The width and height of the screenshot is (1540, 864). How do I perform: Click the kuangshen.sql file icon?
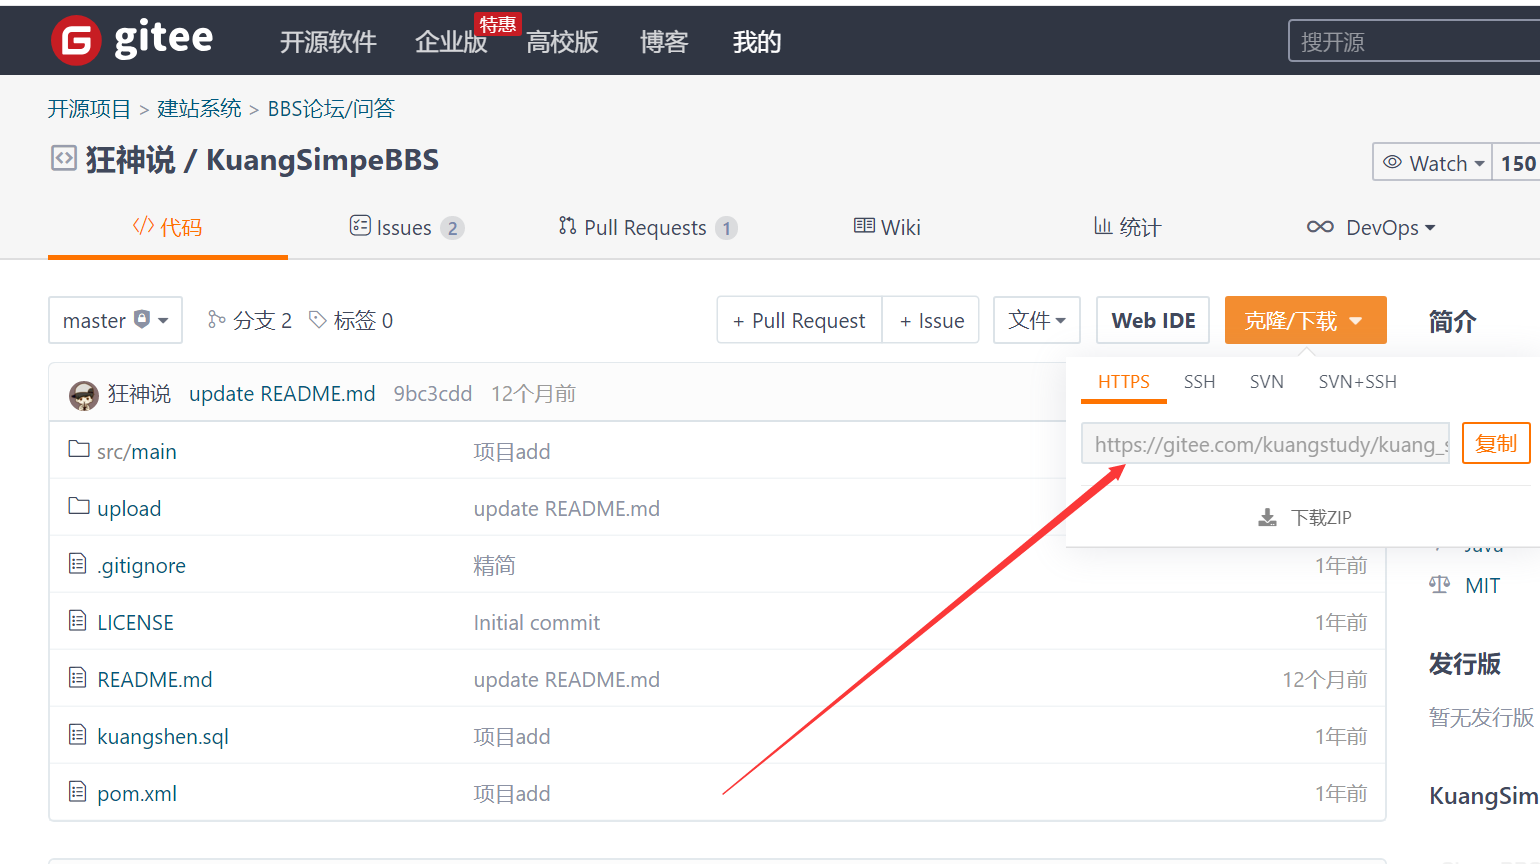pyautogui.click(x=78, y=735)
